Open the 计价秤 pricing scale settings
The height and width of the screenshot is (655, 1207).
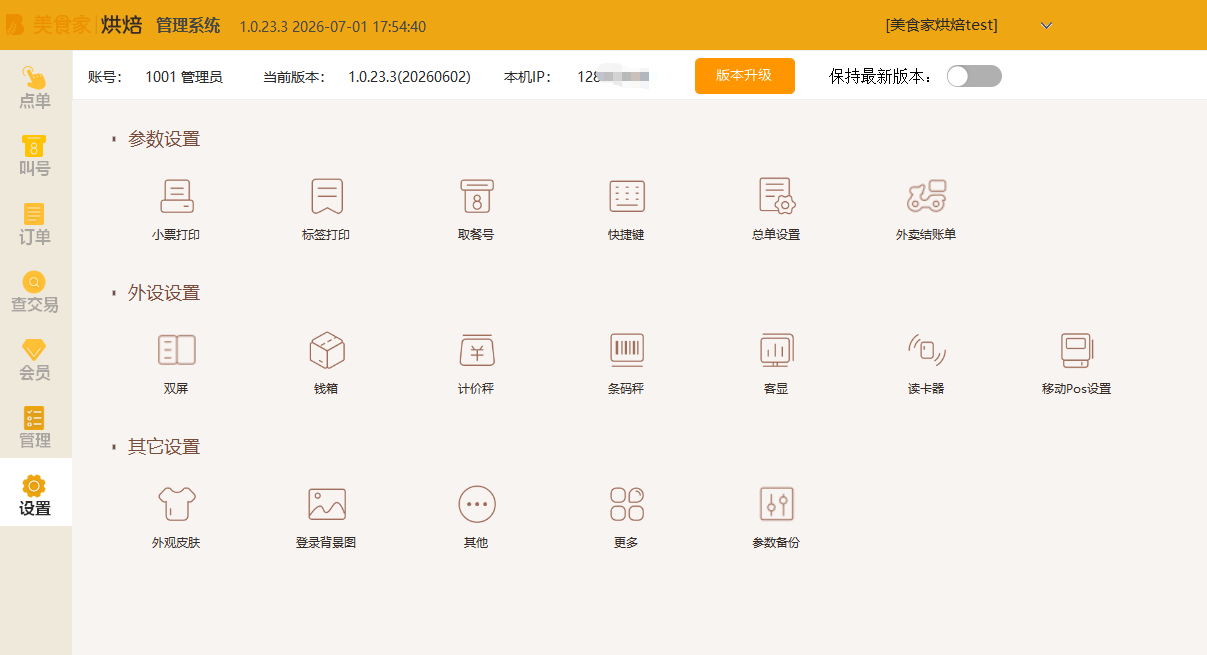pos(476,363)
